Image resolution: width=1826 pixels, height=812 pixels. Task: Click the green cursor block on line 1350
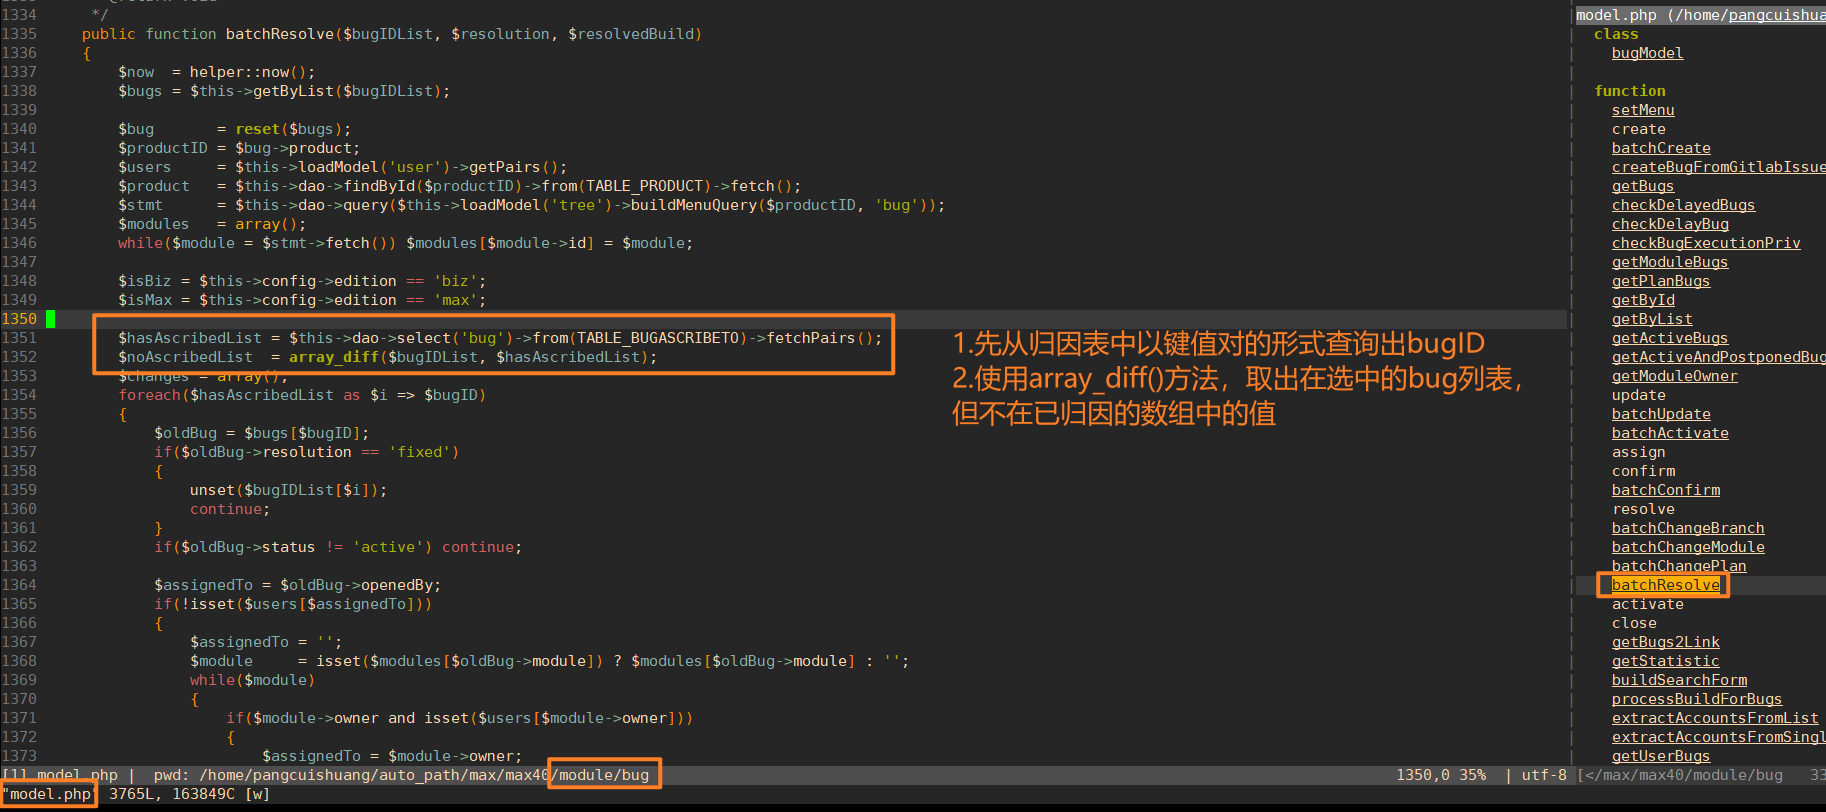(x=50, y=319)
